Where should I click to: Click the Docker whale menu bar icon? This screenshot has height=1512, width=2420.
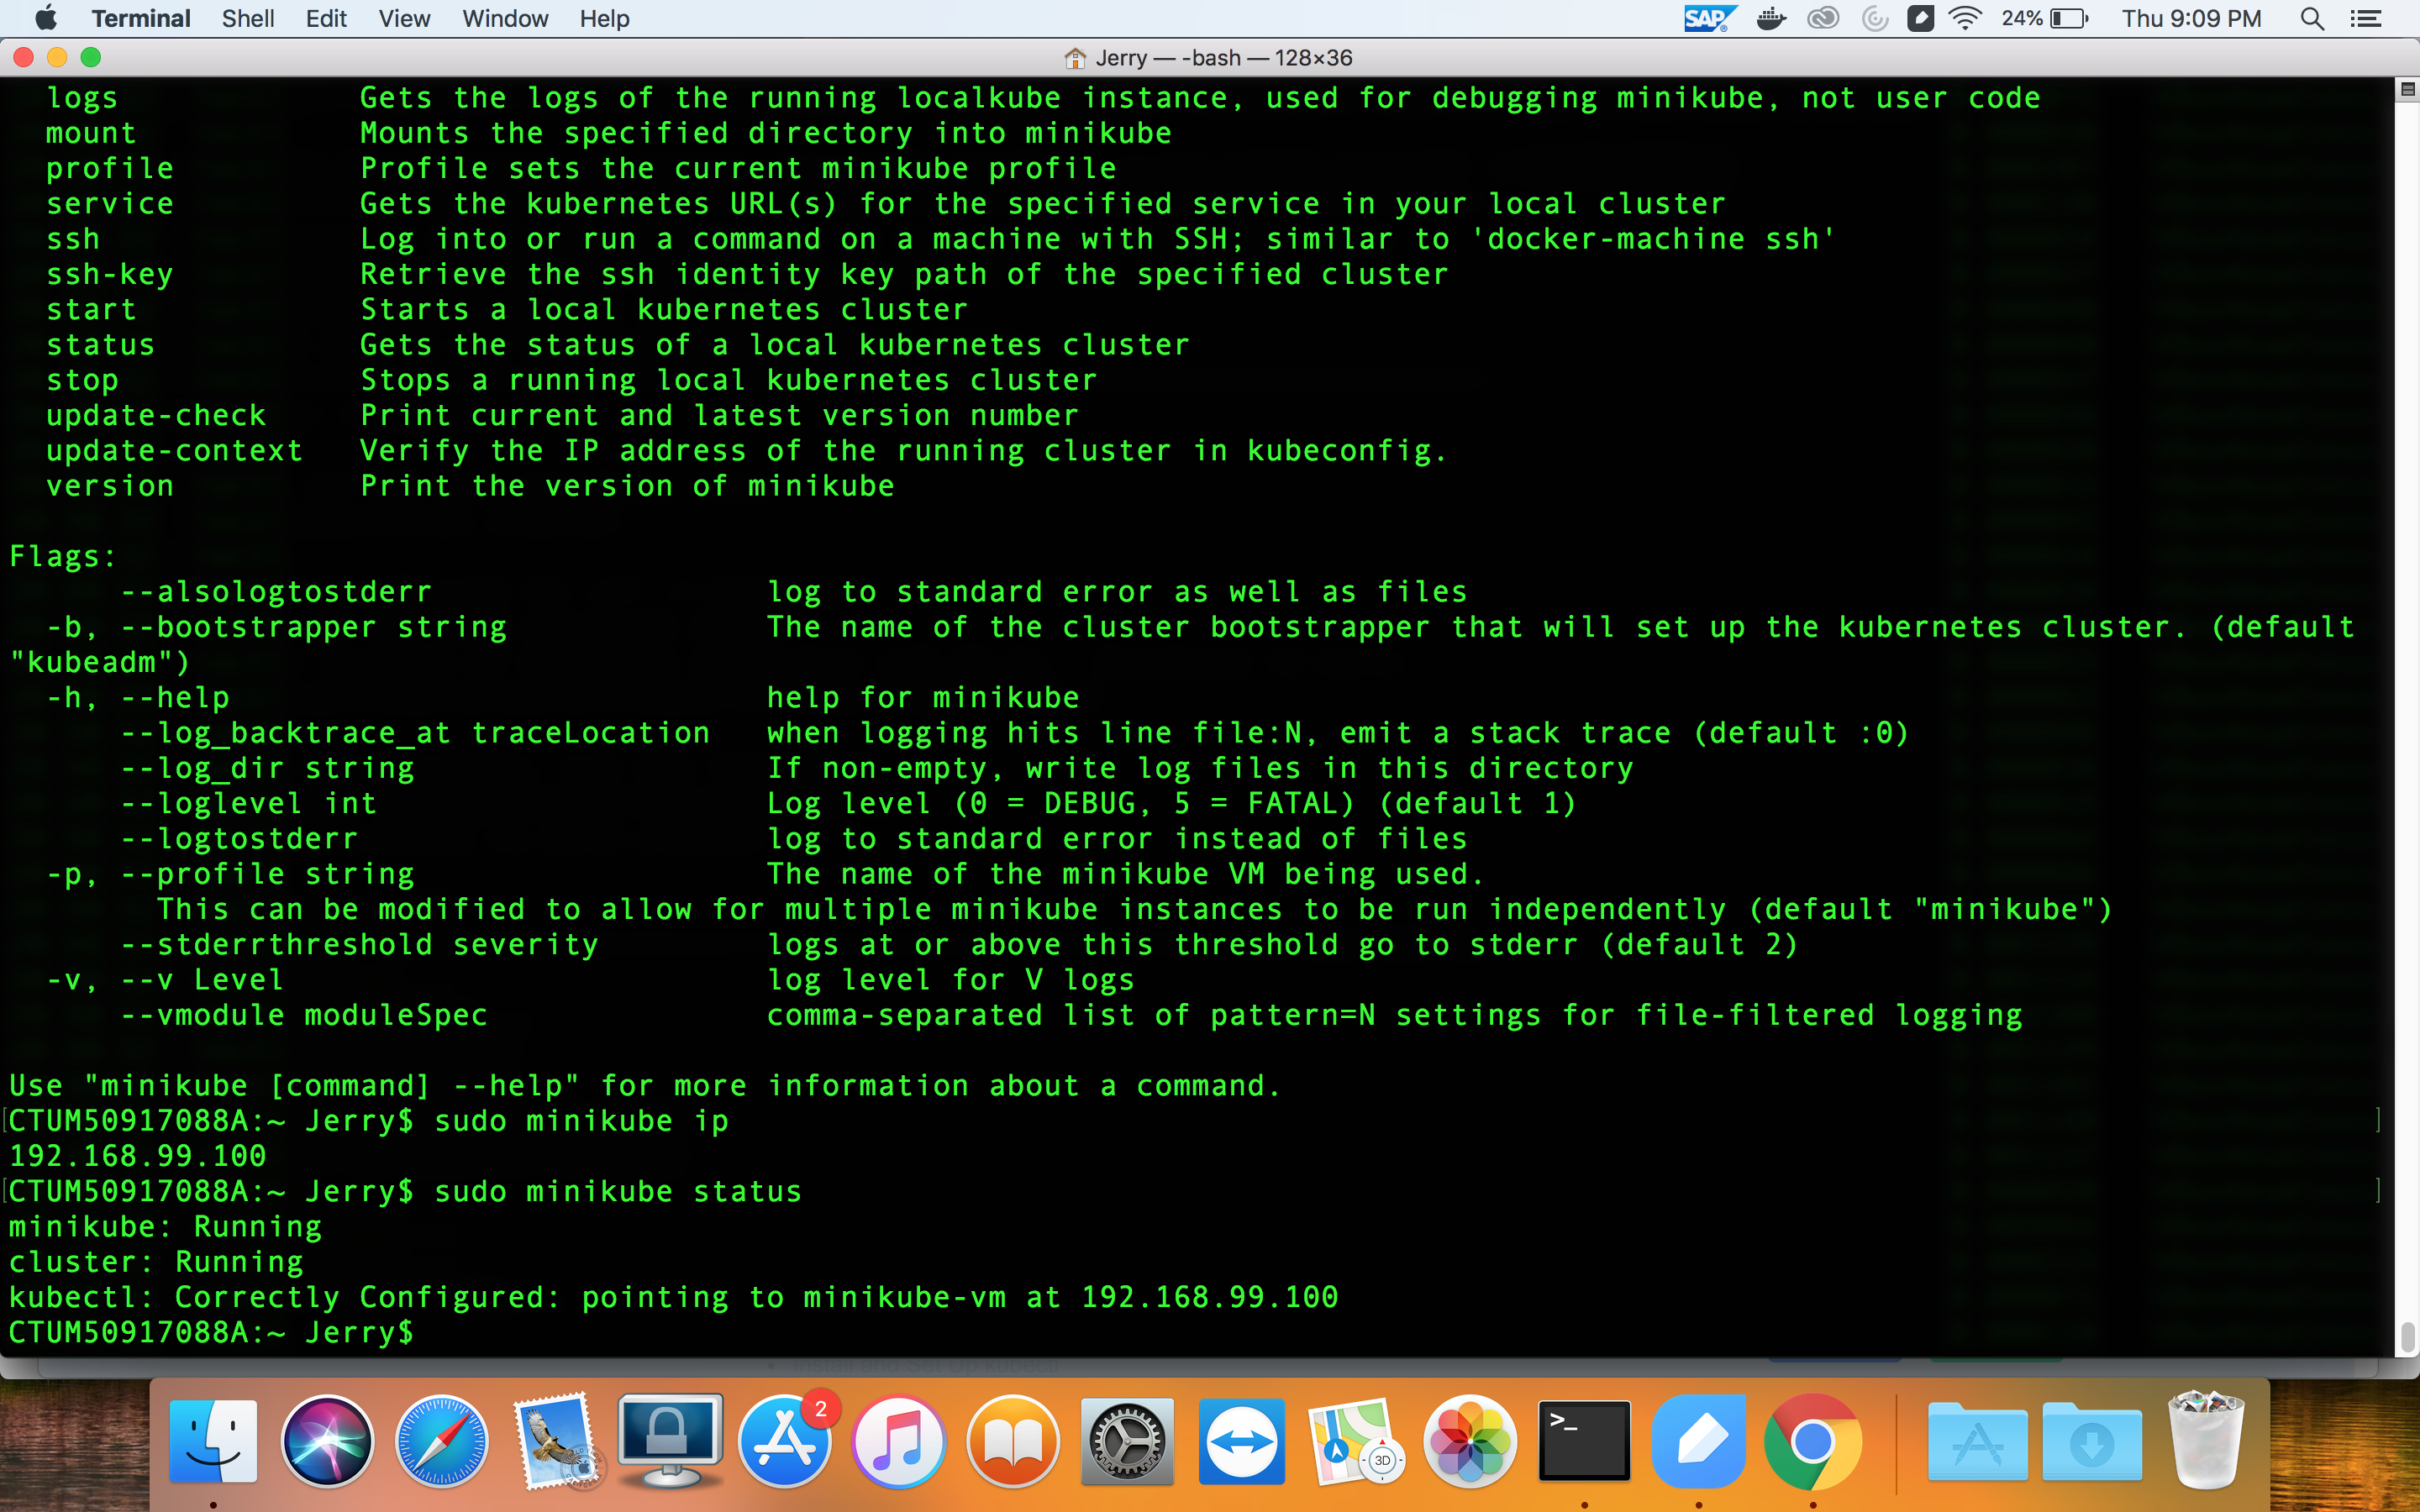[1771, 19]
